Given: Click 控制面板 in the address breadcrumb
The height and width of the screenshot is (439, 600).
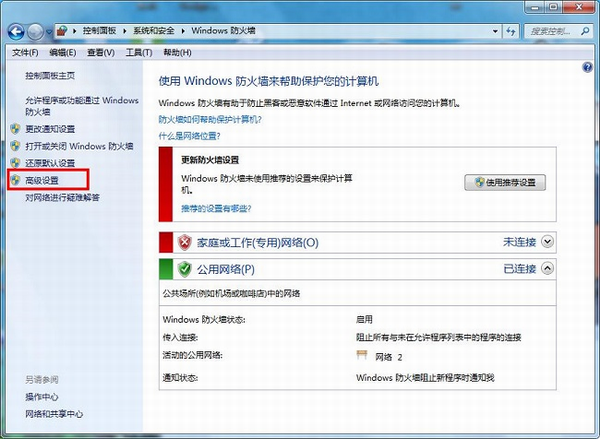Looking at the screenshot, I should (x=99, y=31).
